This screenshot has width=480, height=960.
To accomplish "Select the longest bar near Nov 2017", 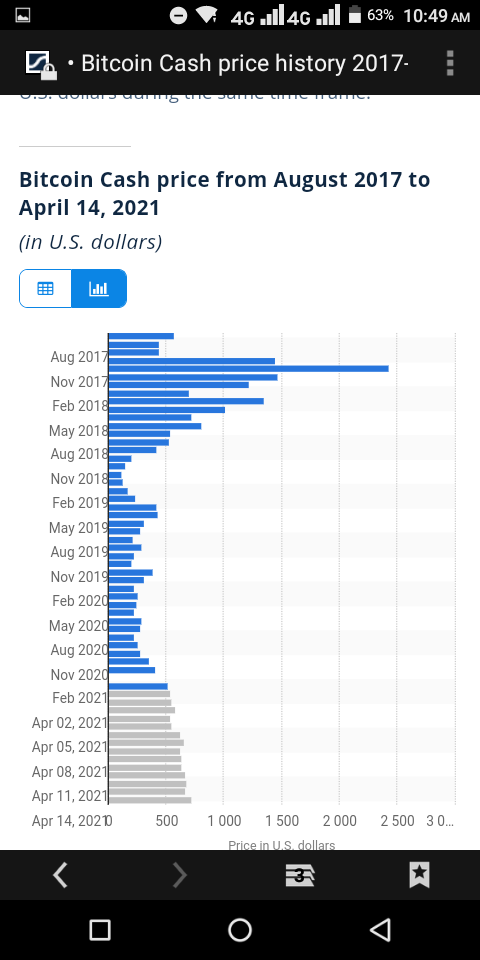I will (x=249, y=369).
